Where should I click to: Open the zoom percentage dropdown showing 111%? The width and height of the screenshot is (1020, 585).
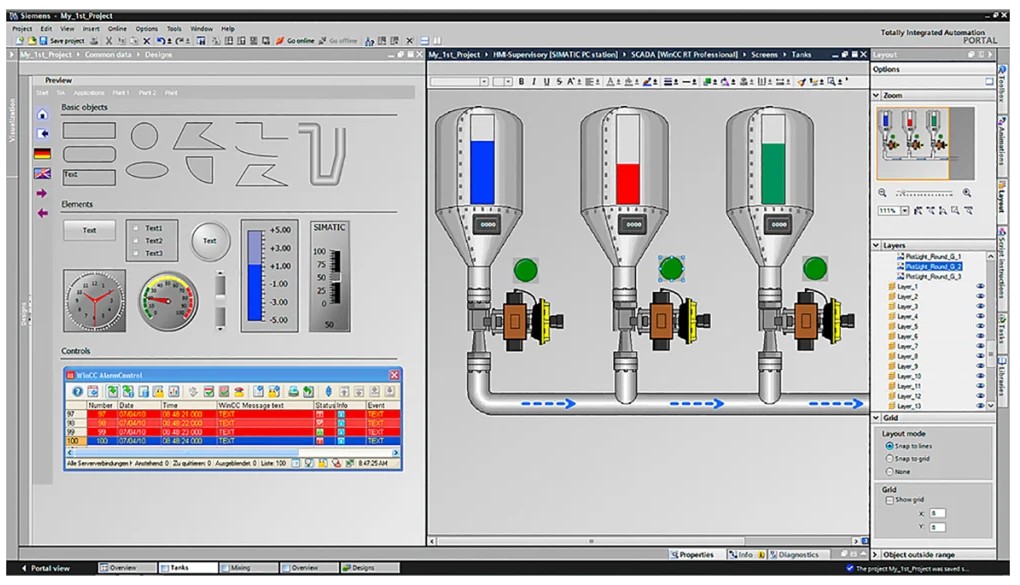[x=906, y=210]
